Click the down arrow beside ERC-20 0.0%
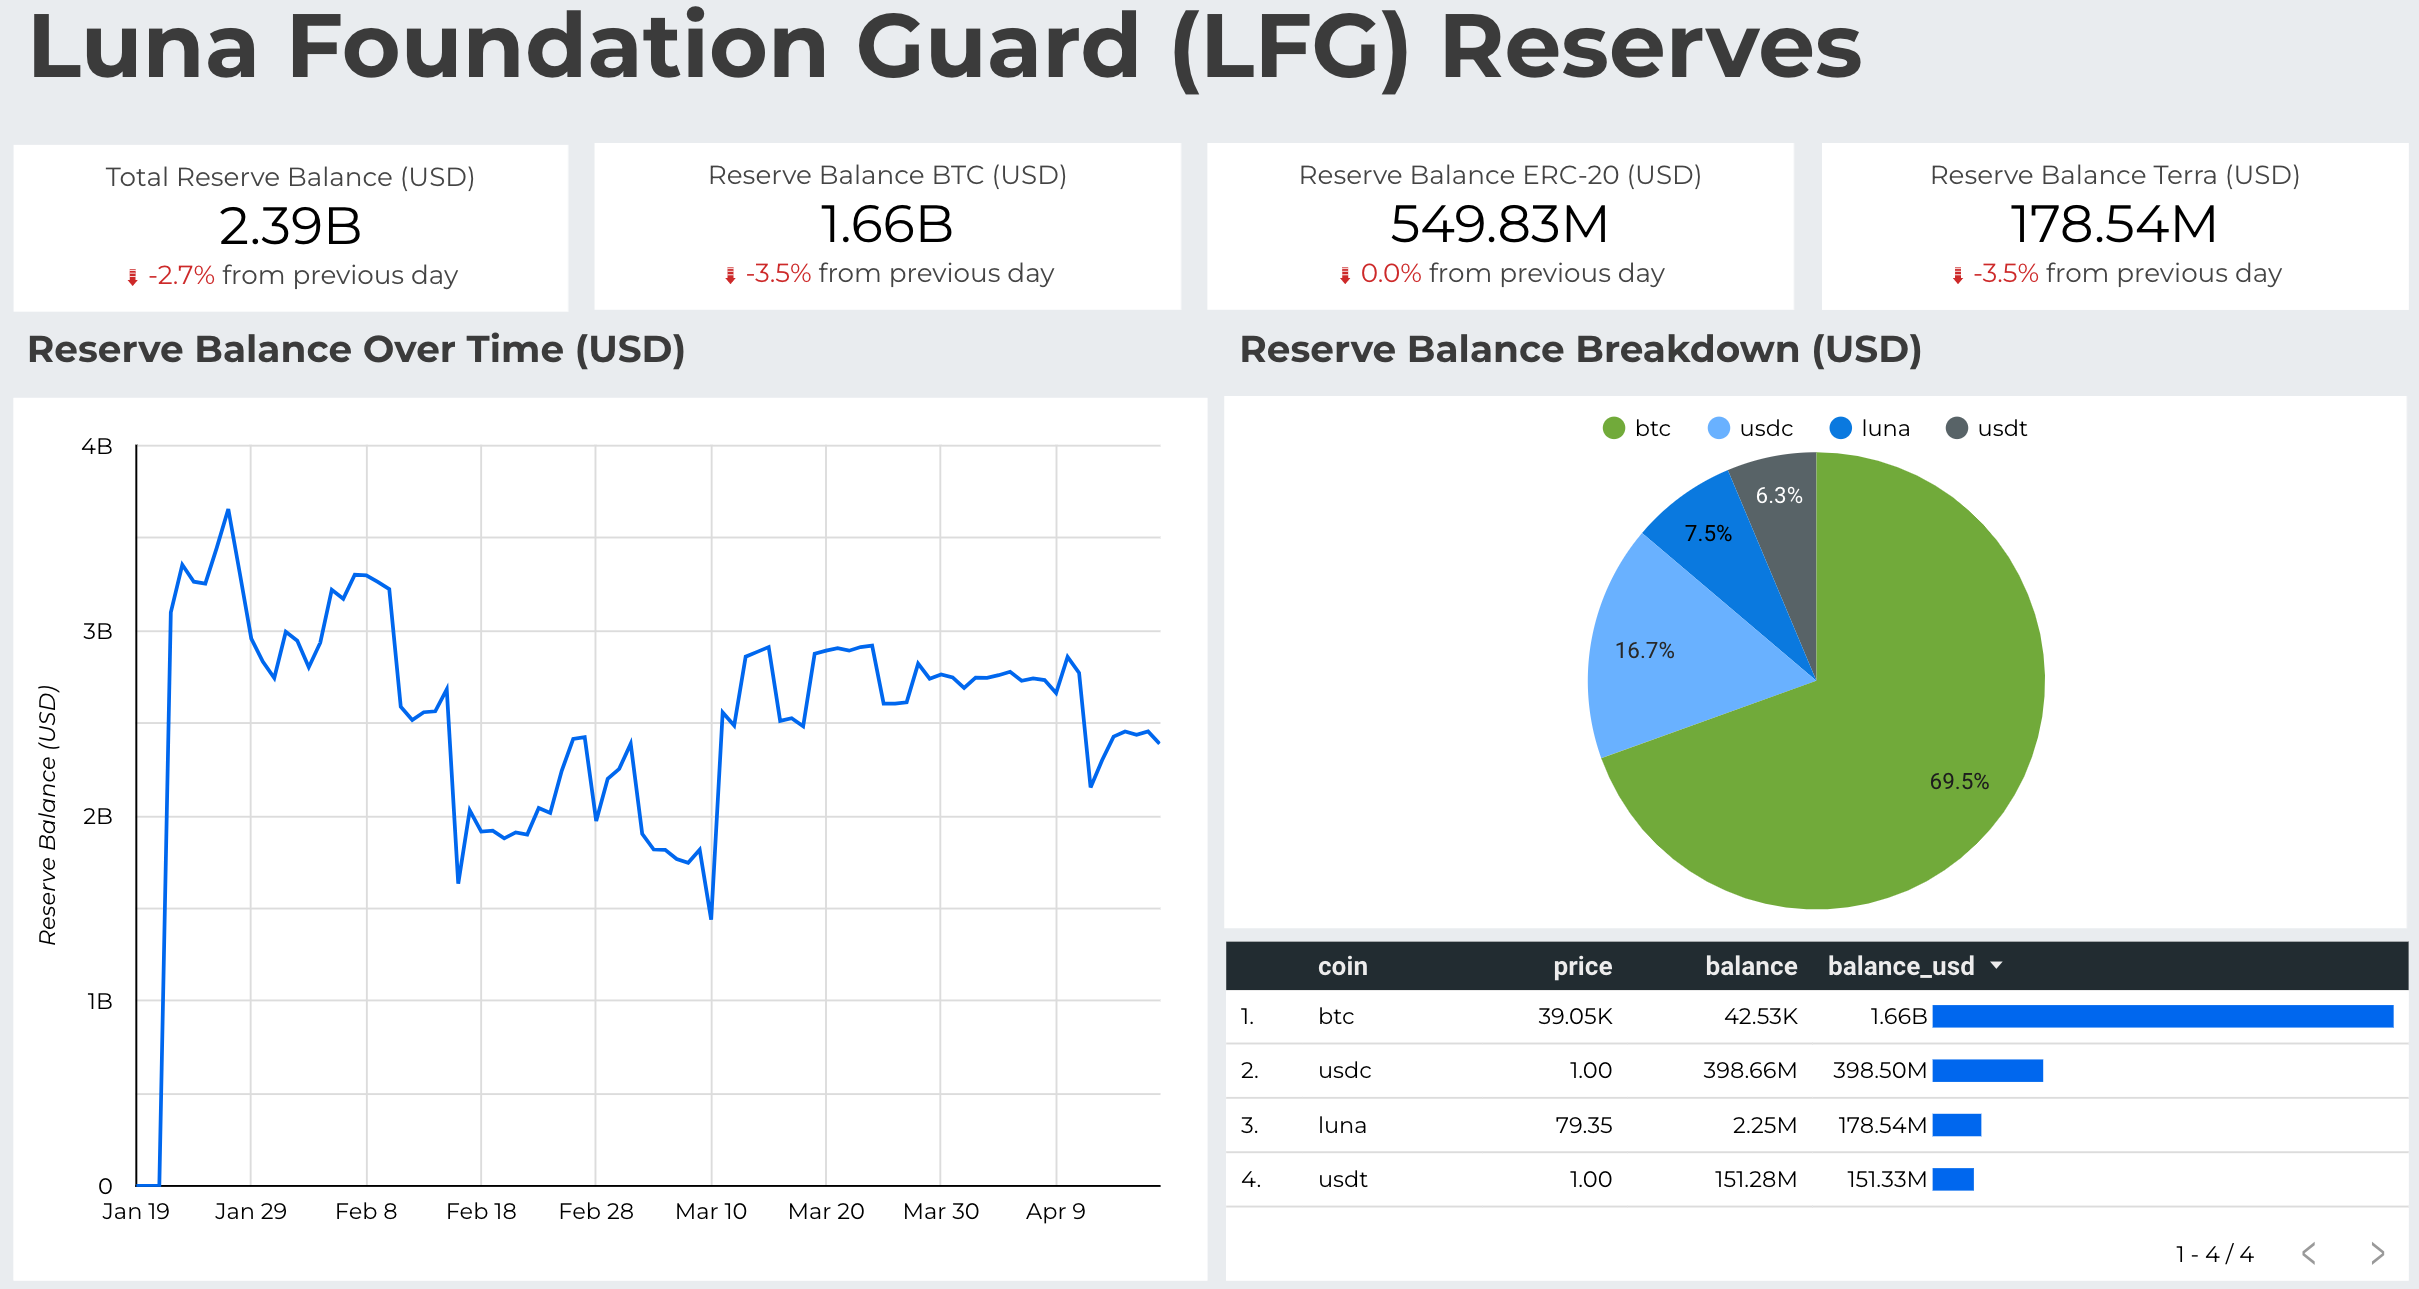The width and height of the screenshot is (2419, 1289). (x=1345, y=275)
